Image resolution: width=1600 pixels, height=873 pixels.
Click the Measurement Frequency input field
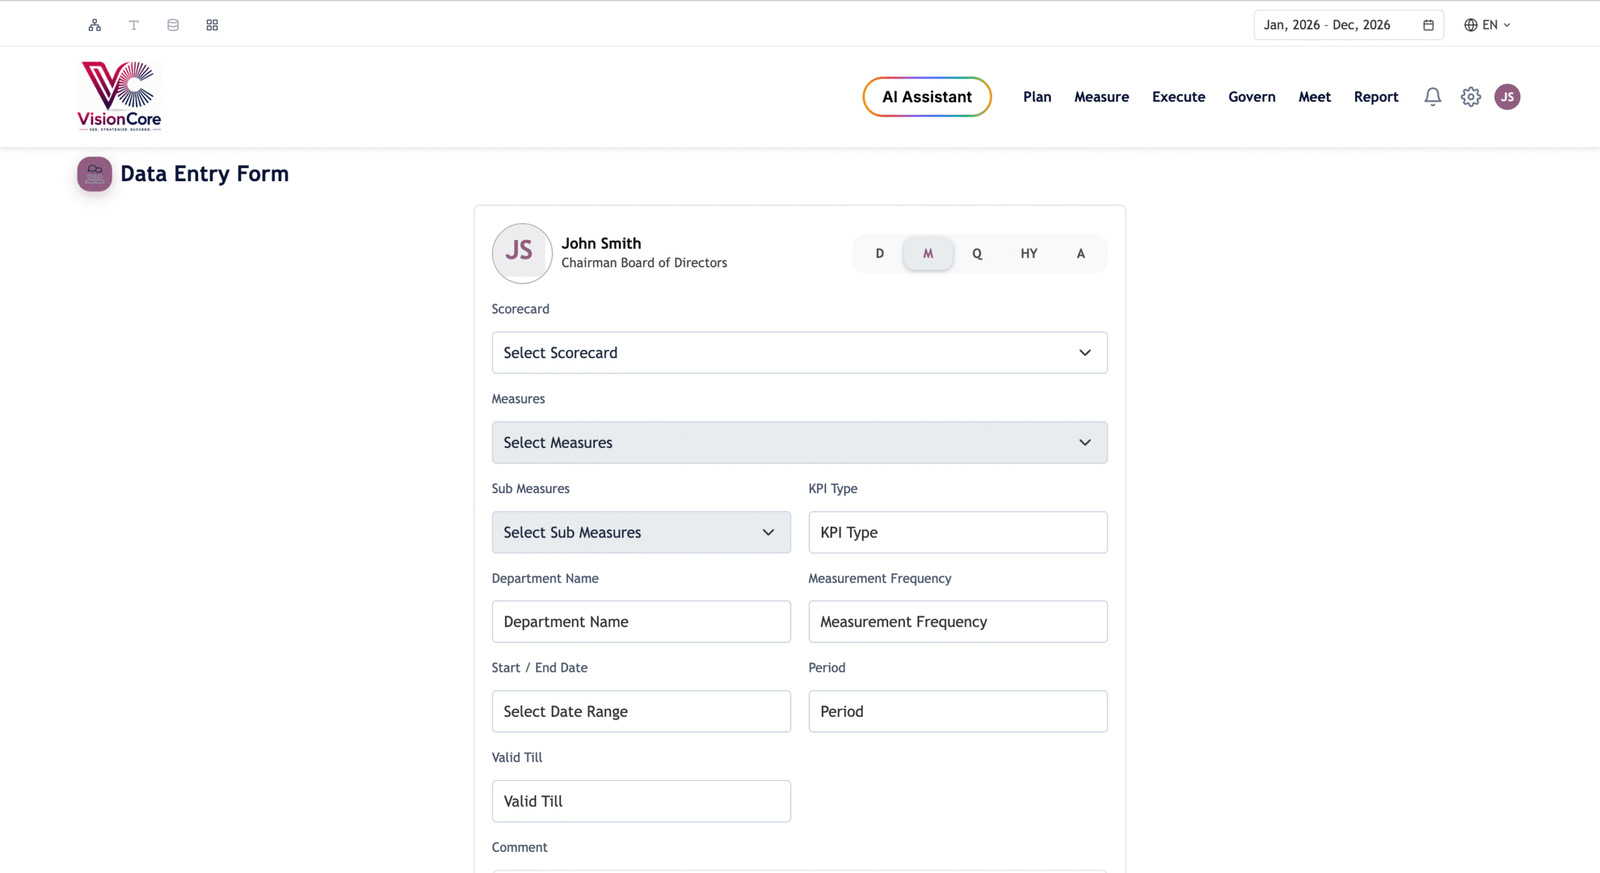(958, 622)
